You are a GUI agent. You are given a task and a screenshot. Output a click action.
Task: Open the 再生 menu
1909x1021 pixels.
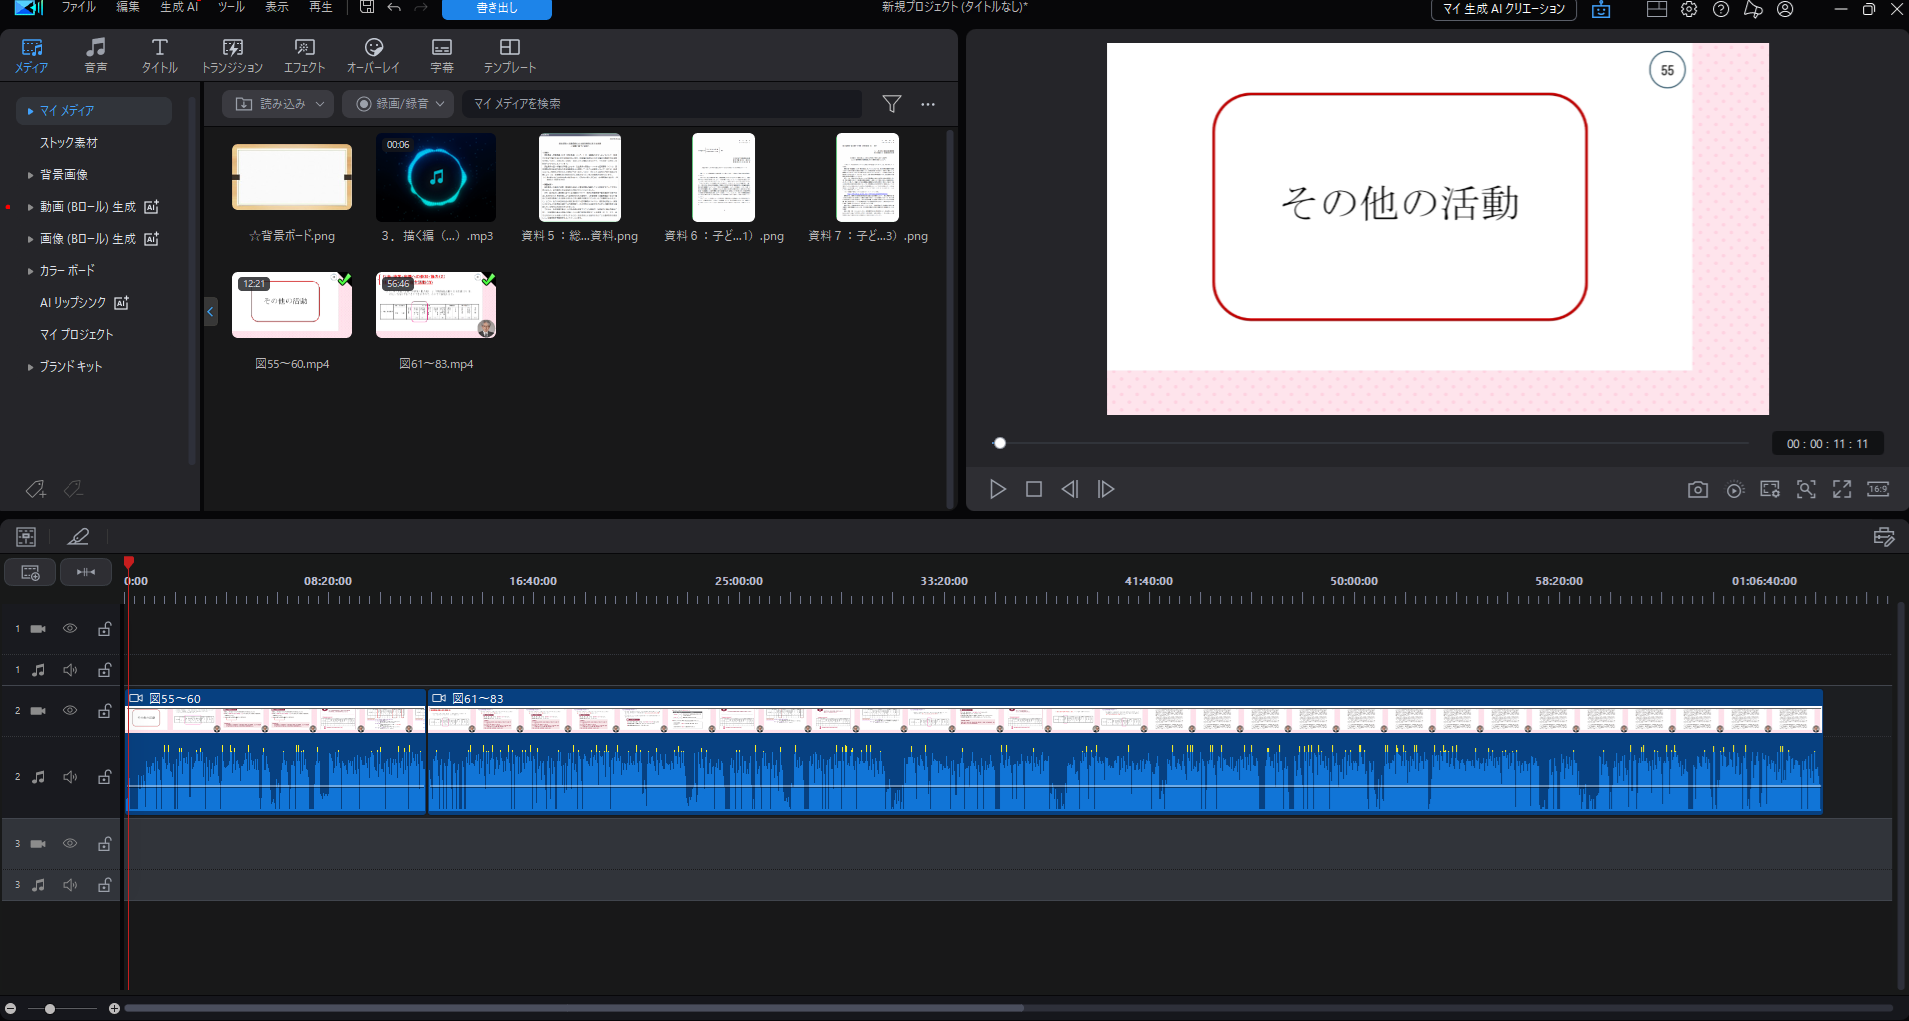point(320,8)
